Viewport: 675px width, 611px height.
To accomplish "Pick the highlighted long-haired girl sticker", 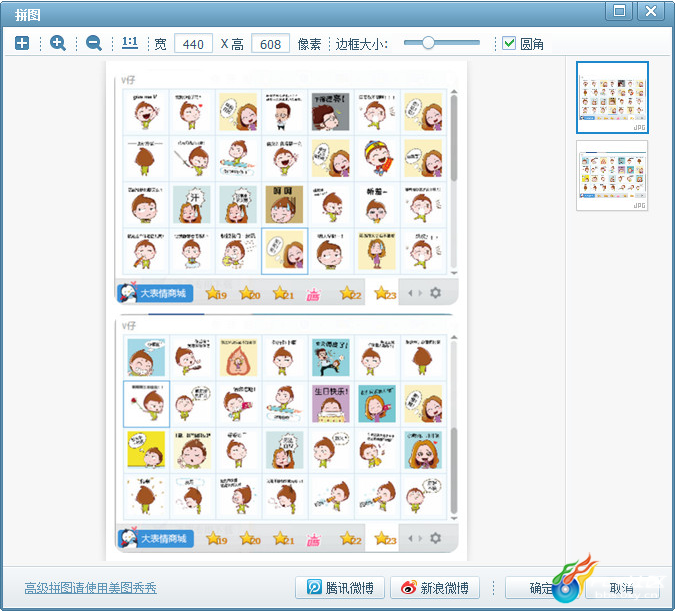I will pos(285,251).
